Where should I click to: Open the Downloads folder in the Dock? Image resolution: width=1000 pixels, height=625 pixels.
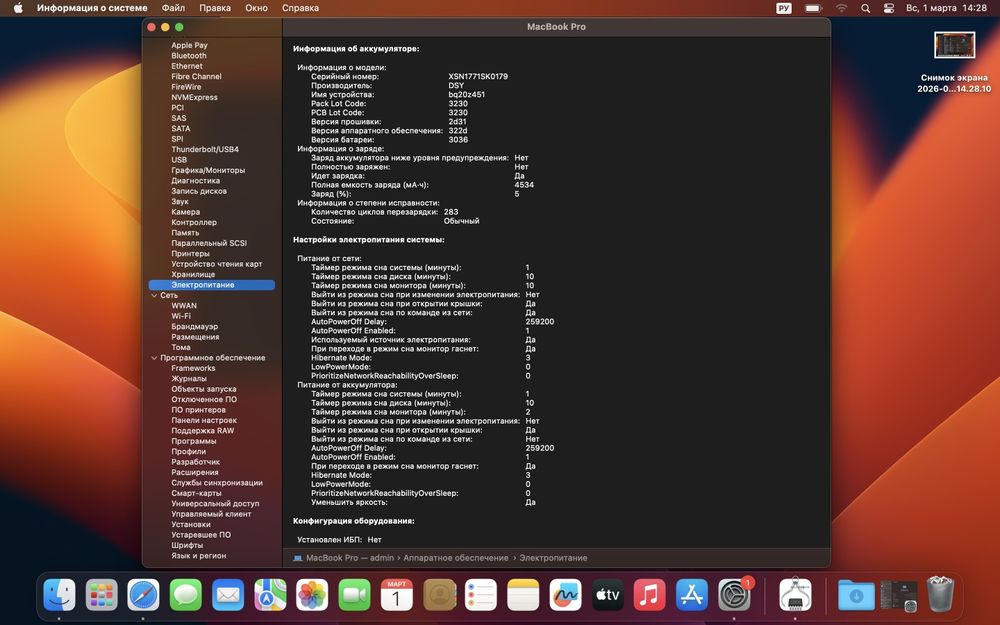click(856, 595)
